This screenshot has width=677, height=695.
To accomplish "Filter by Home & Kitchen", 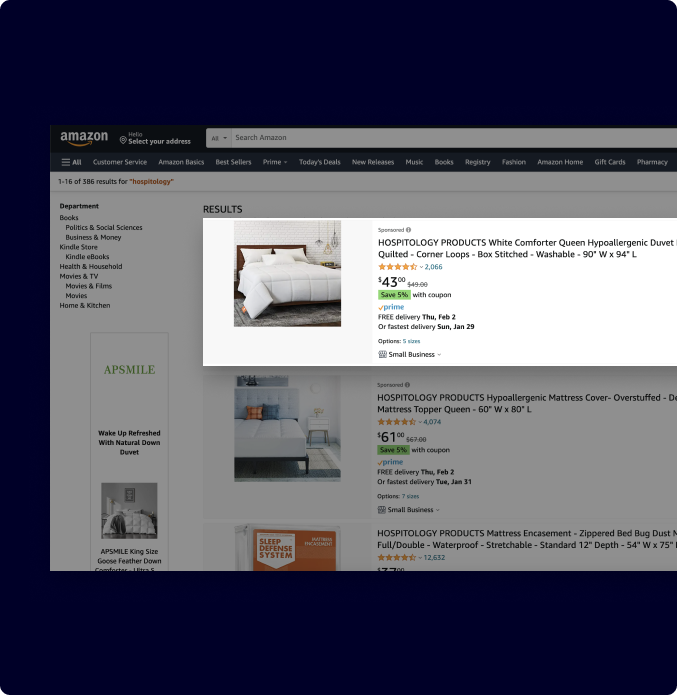I will click(x=85, y=305).
